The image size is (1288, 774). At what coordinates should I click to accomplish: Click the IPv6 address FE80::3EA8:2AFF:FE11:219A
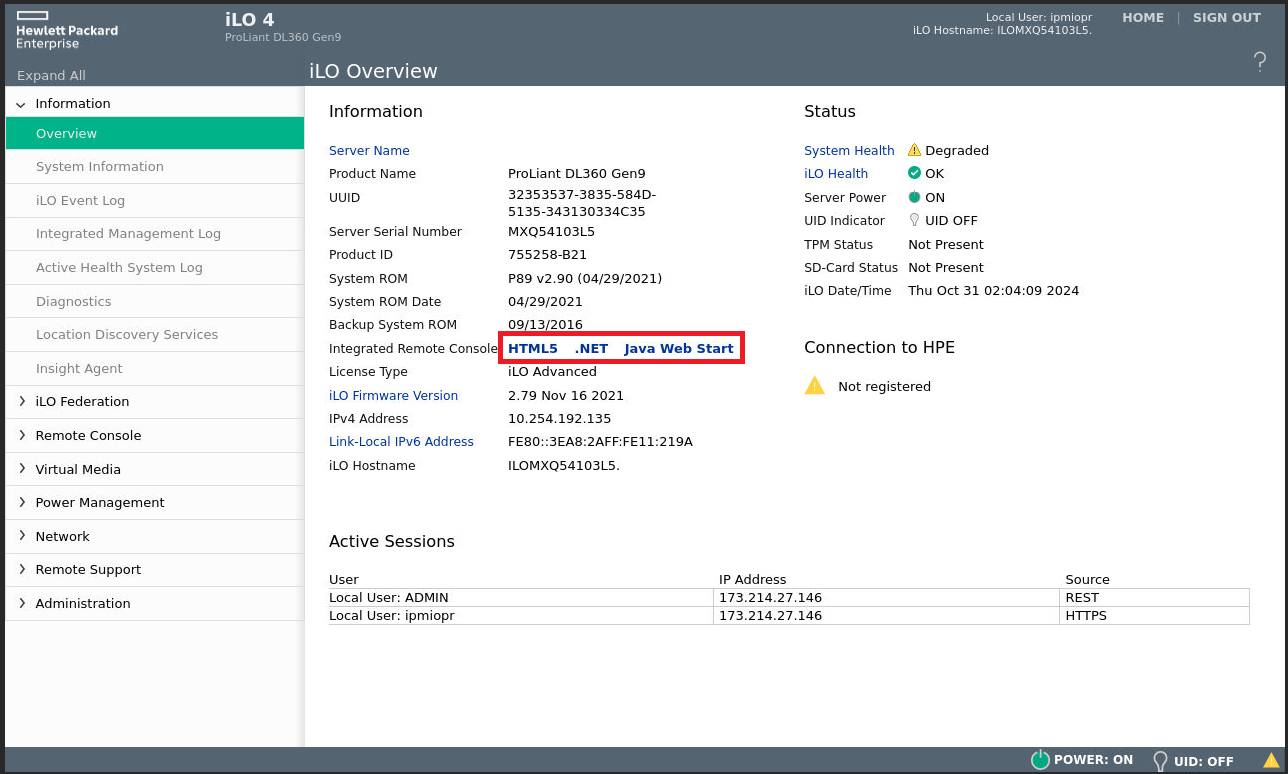click(x=600, y=441)
